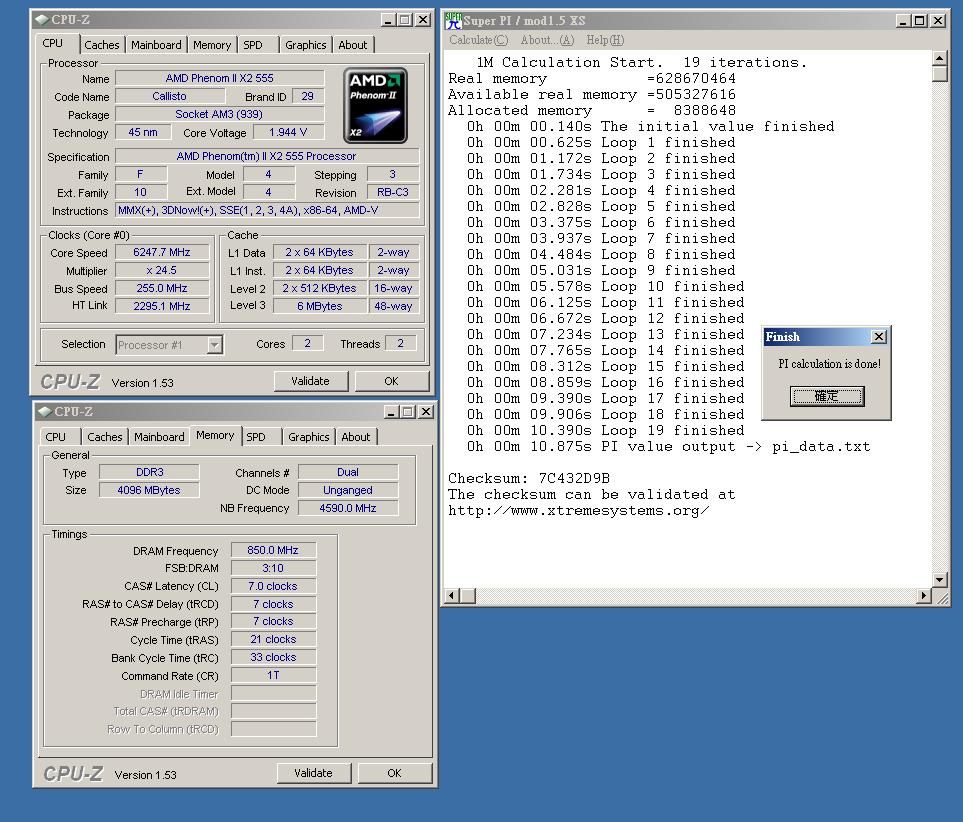Click Validate in top CPU-Z window
The width and height of the screenshot is (963, 822).
point(311,381)
